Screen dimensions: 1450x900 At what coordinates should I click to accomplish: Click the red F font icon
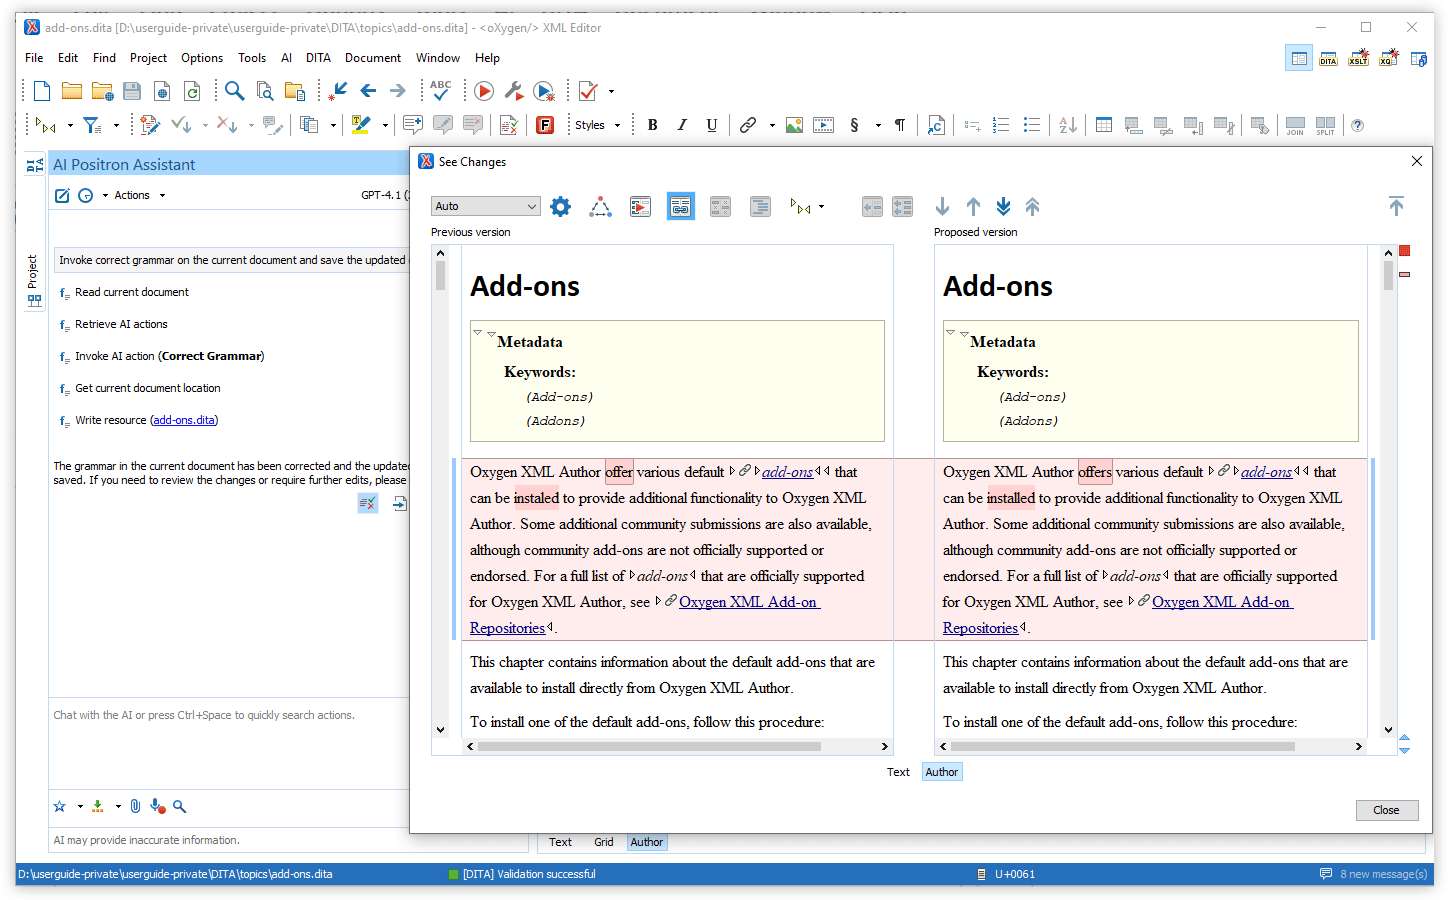(x=545, y=125)
